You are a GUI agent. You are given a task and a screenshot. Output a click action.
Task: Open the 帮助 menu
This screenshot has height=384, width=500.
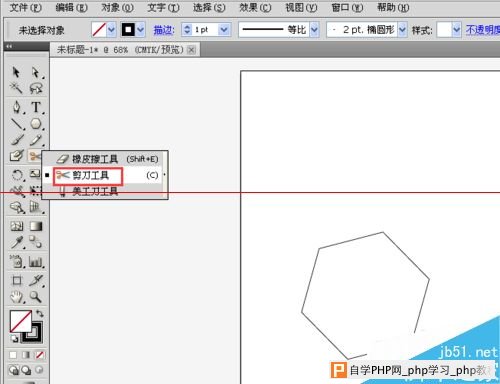click(x=393, y=7)
